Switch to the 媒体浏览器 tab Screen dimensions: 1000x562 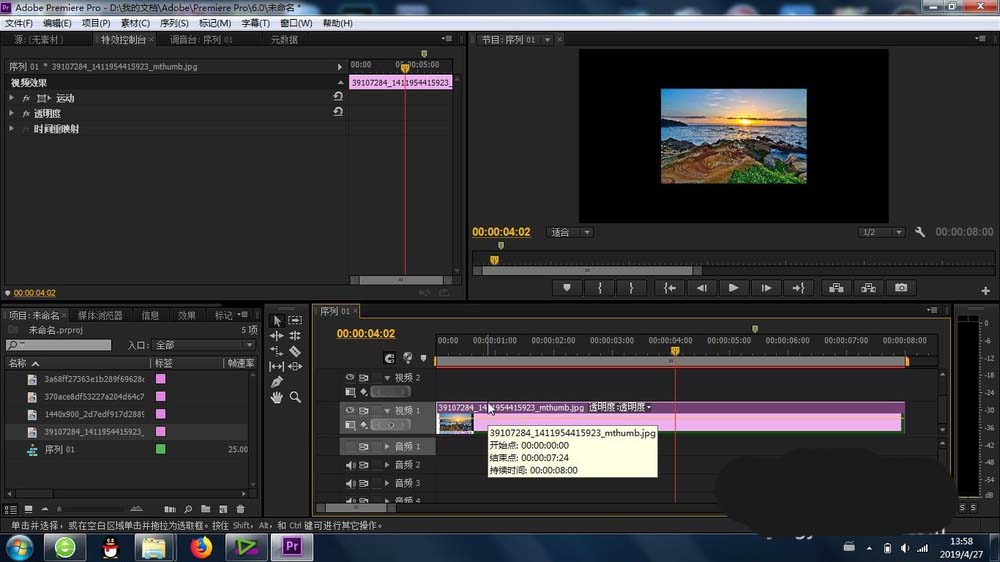[x=100, y=315]
